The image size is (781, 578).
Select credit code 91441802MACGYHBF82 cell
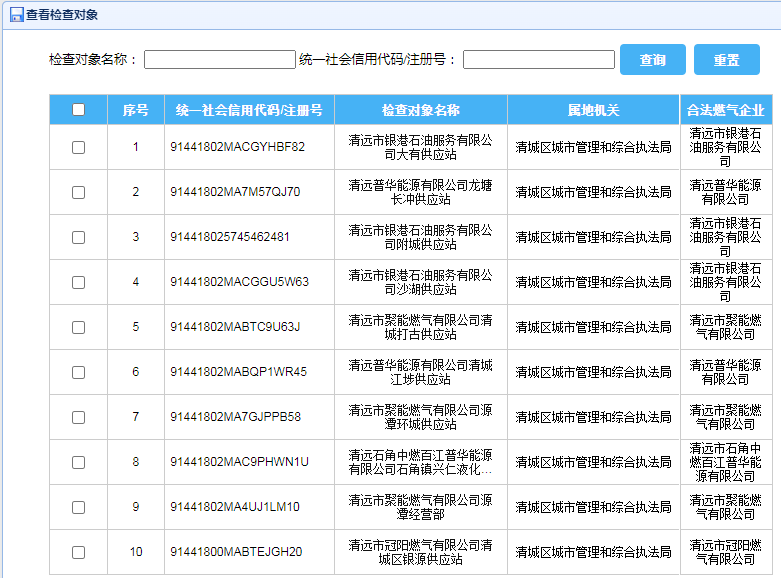point(237,147)
